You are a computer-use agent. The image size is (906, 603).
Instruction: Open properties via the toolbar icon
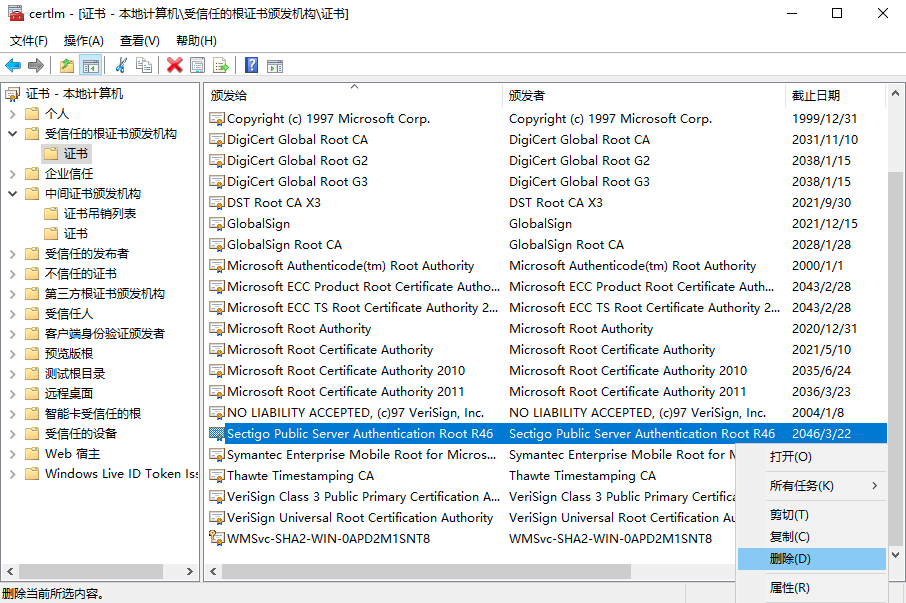[x=198, y=66]
